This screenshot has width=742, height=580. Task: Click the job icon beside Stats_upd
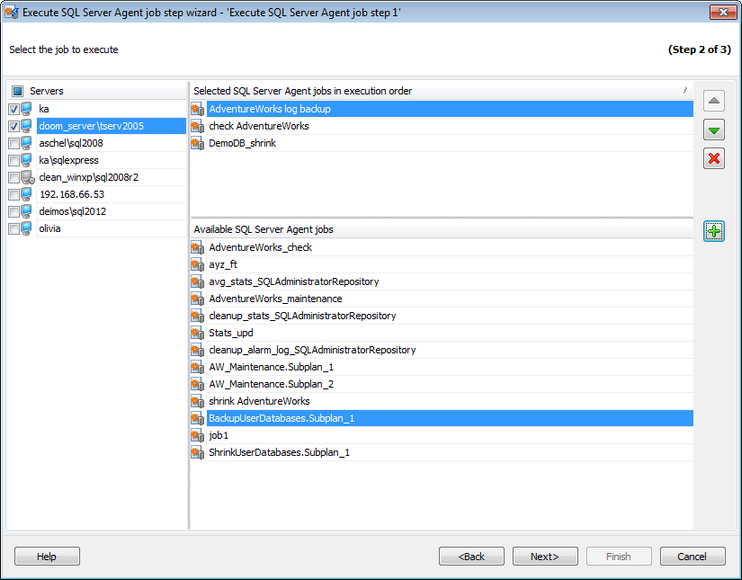pyautogui.click(x=198, y=333)
